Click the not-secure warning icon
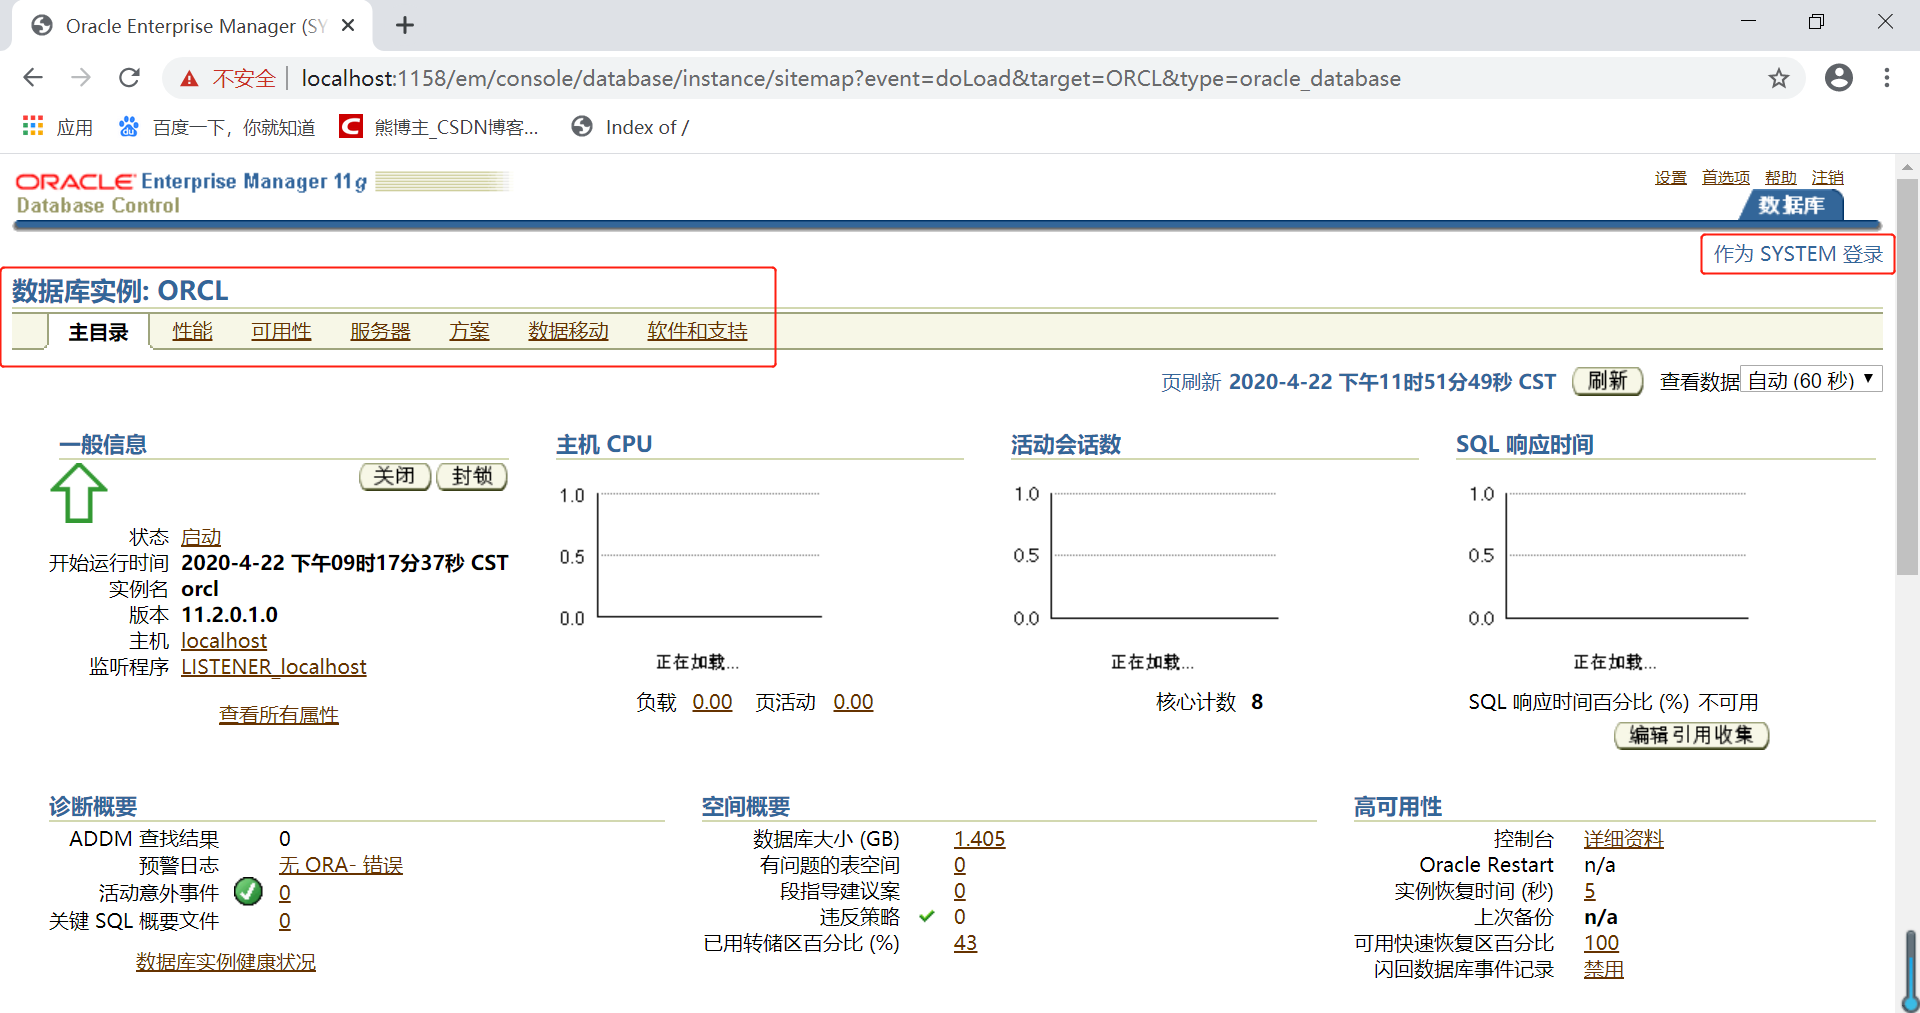The height and width of the screenshot is (1013, 1920). [x=189, y=79]
